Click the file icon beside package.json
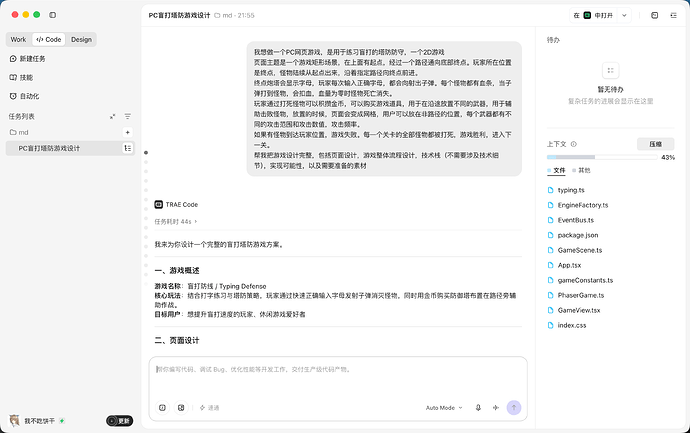690x433 pixels. coord(550,235)
